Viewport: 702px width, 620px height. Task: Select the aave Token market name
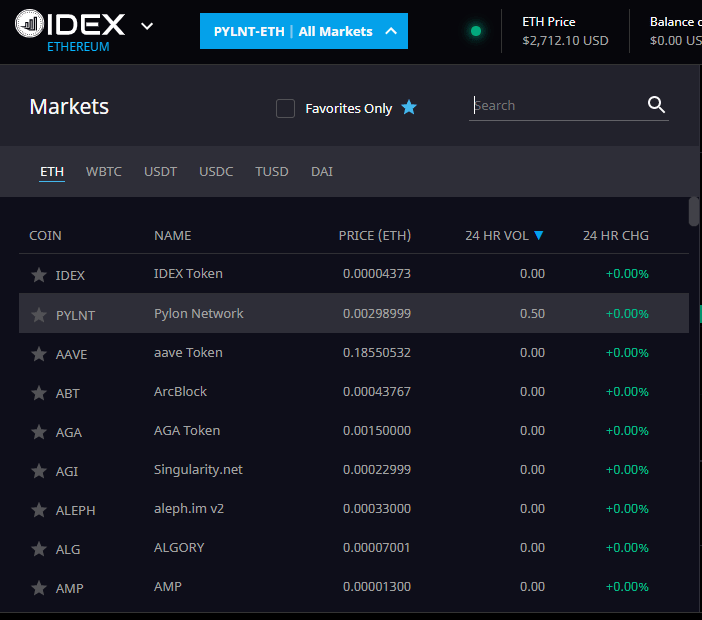188,352
